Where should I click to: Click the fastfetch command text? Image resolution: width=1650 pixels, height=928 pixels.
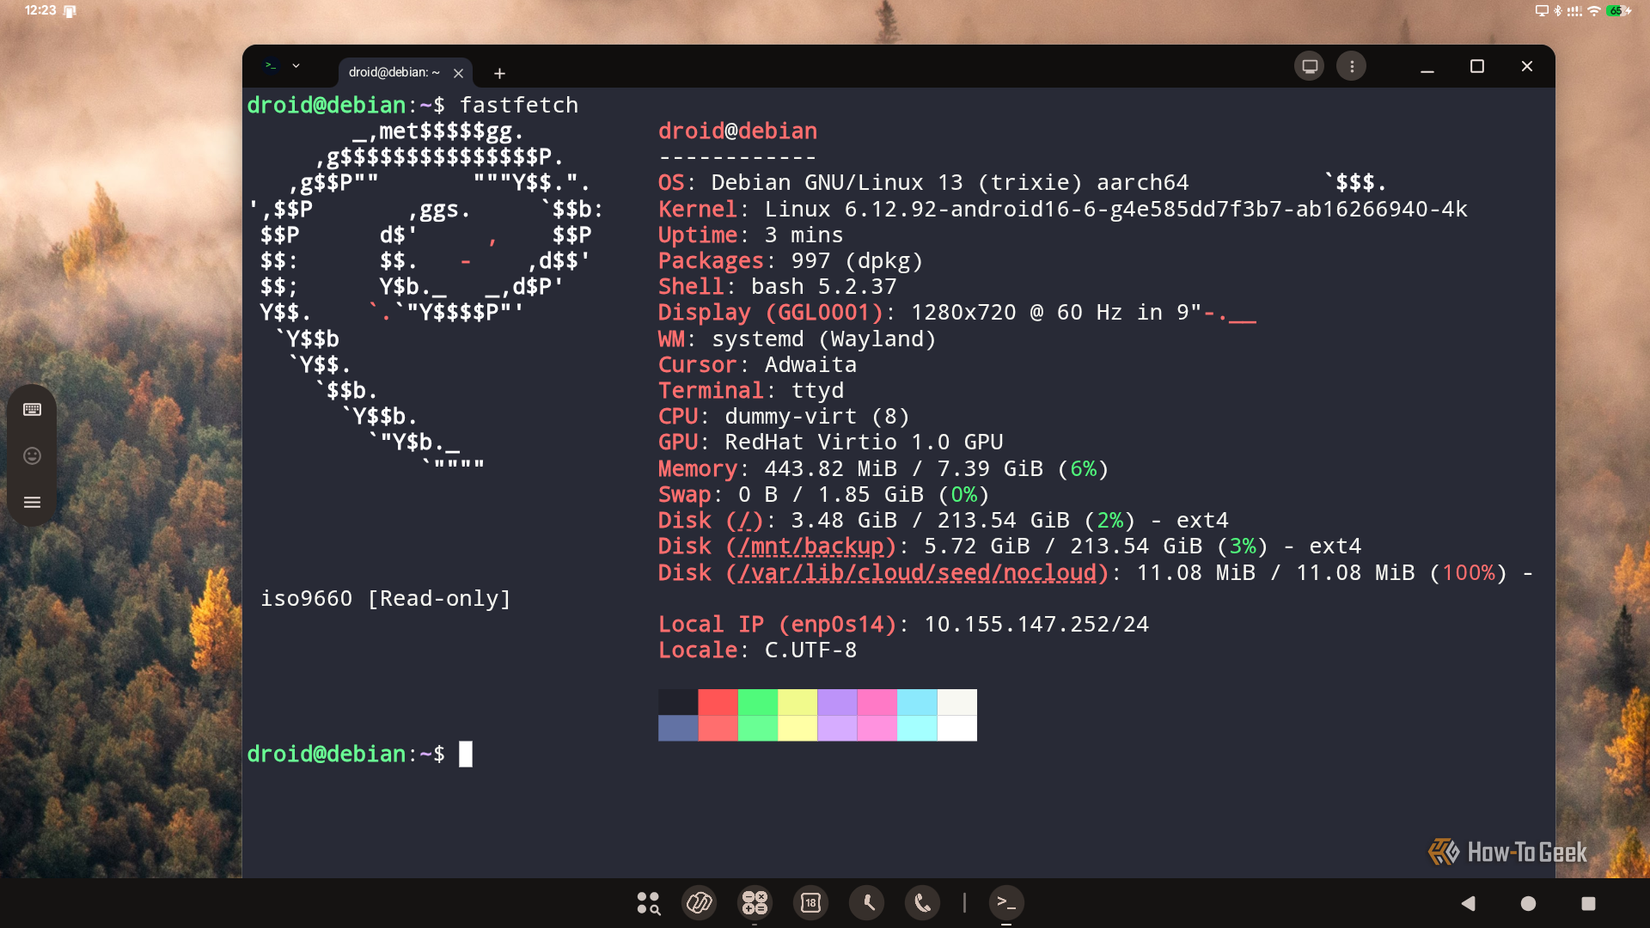pos(519,105)
